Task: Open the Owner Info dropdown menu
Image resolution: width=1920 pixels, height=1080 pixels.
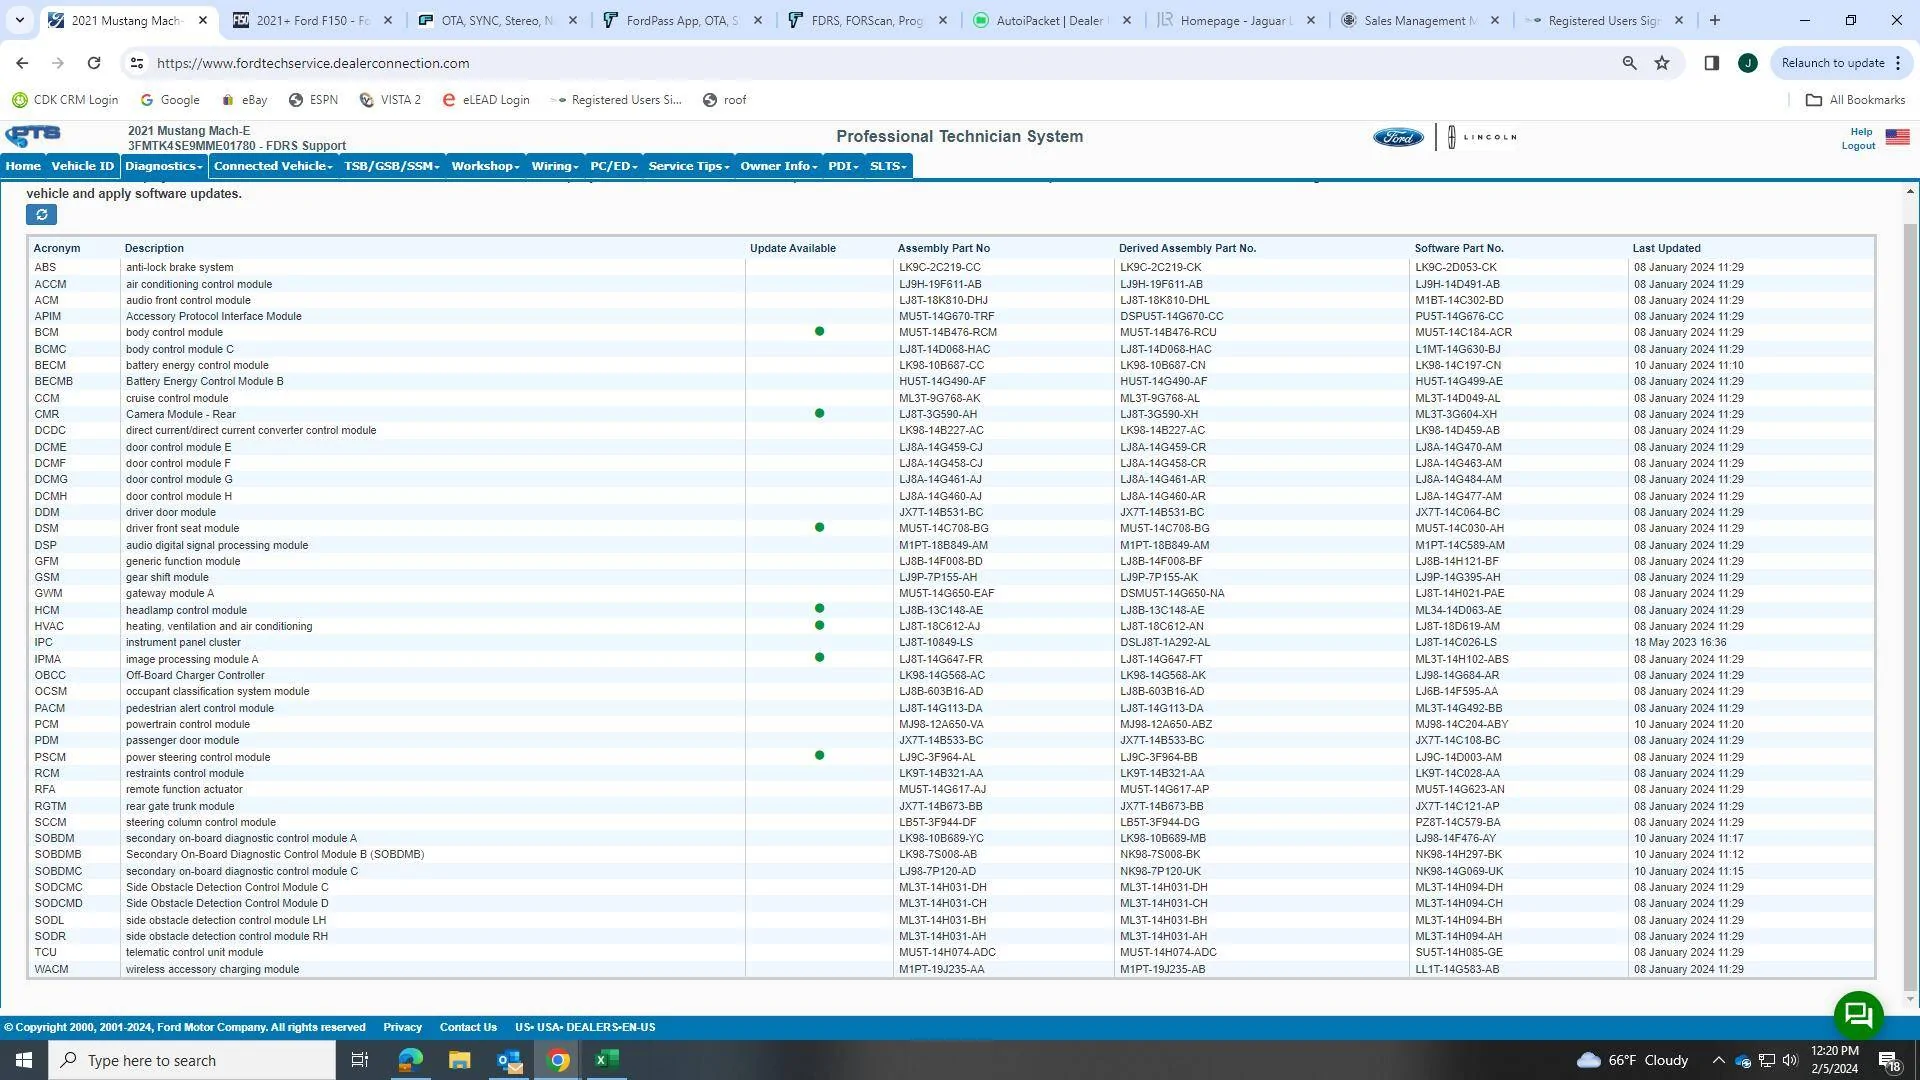Action: [x=778, y=166]
